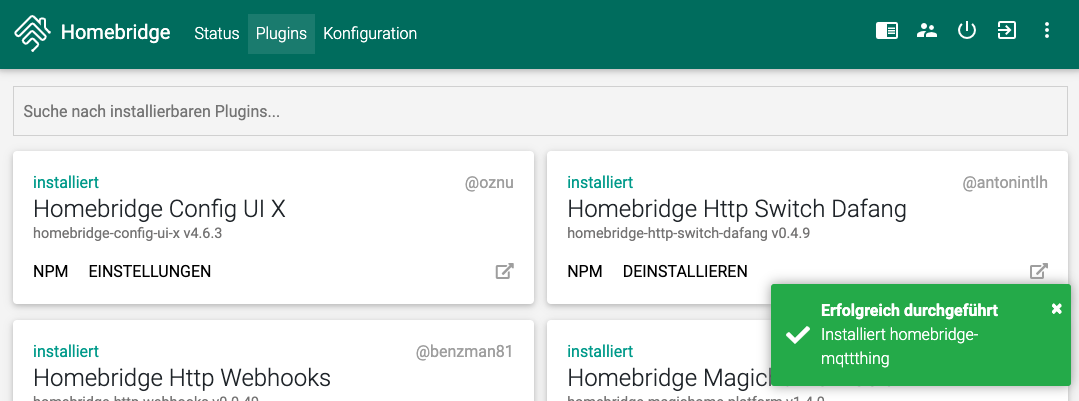Click version text homebridge-config-ui-x v4.6.3
This screenshot has height=401, width=1079.
pyautogui.click(x=127, y=233)
